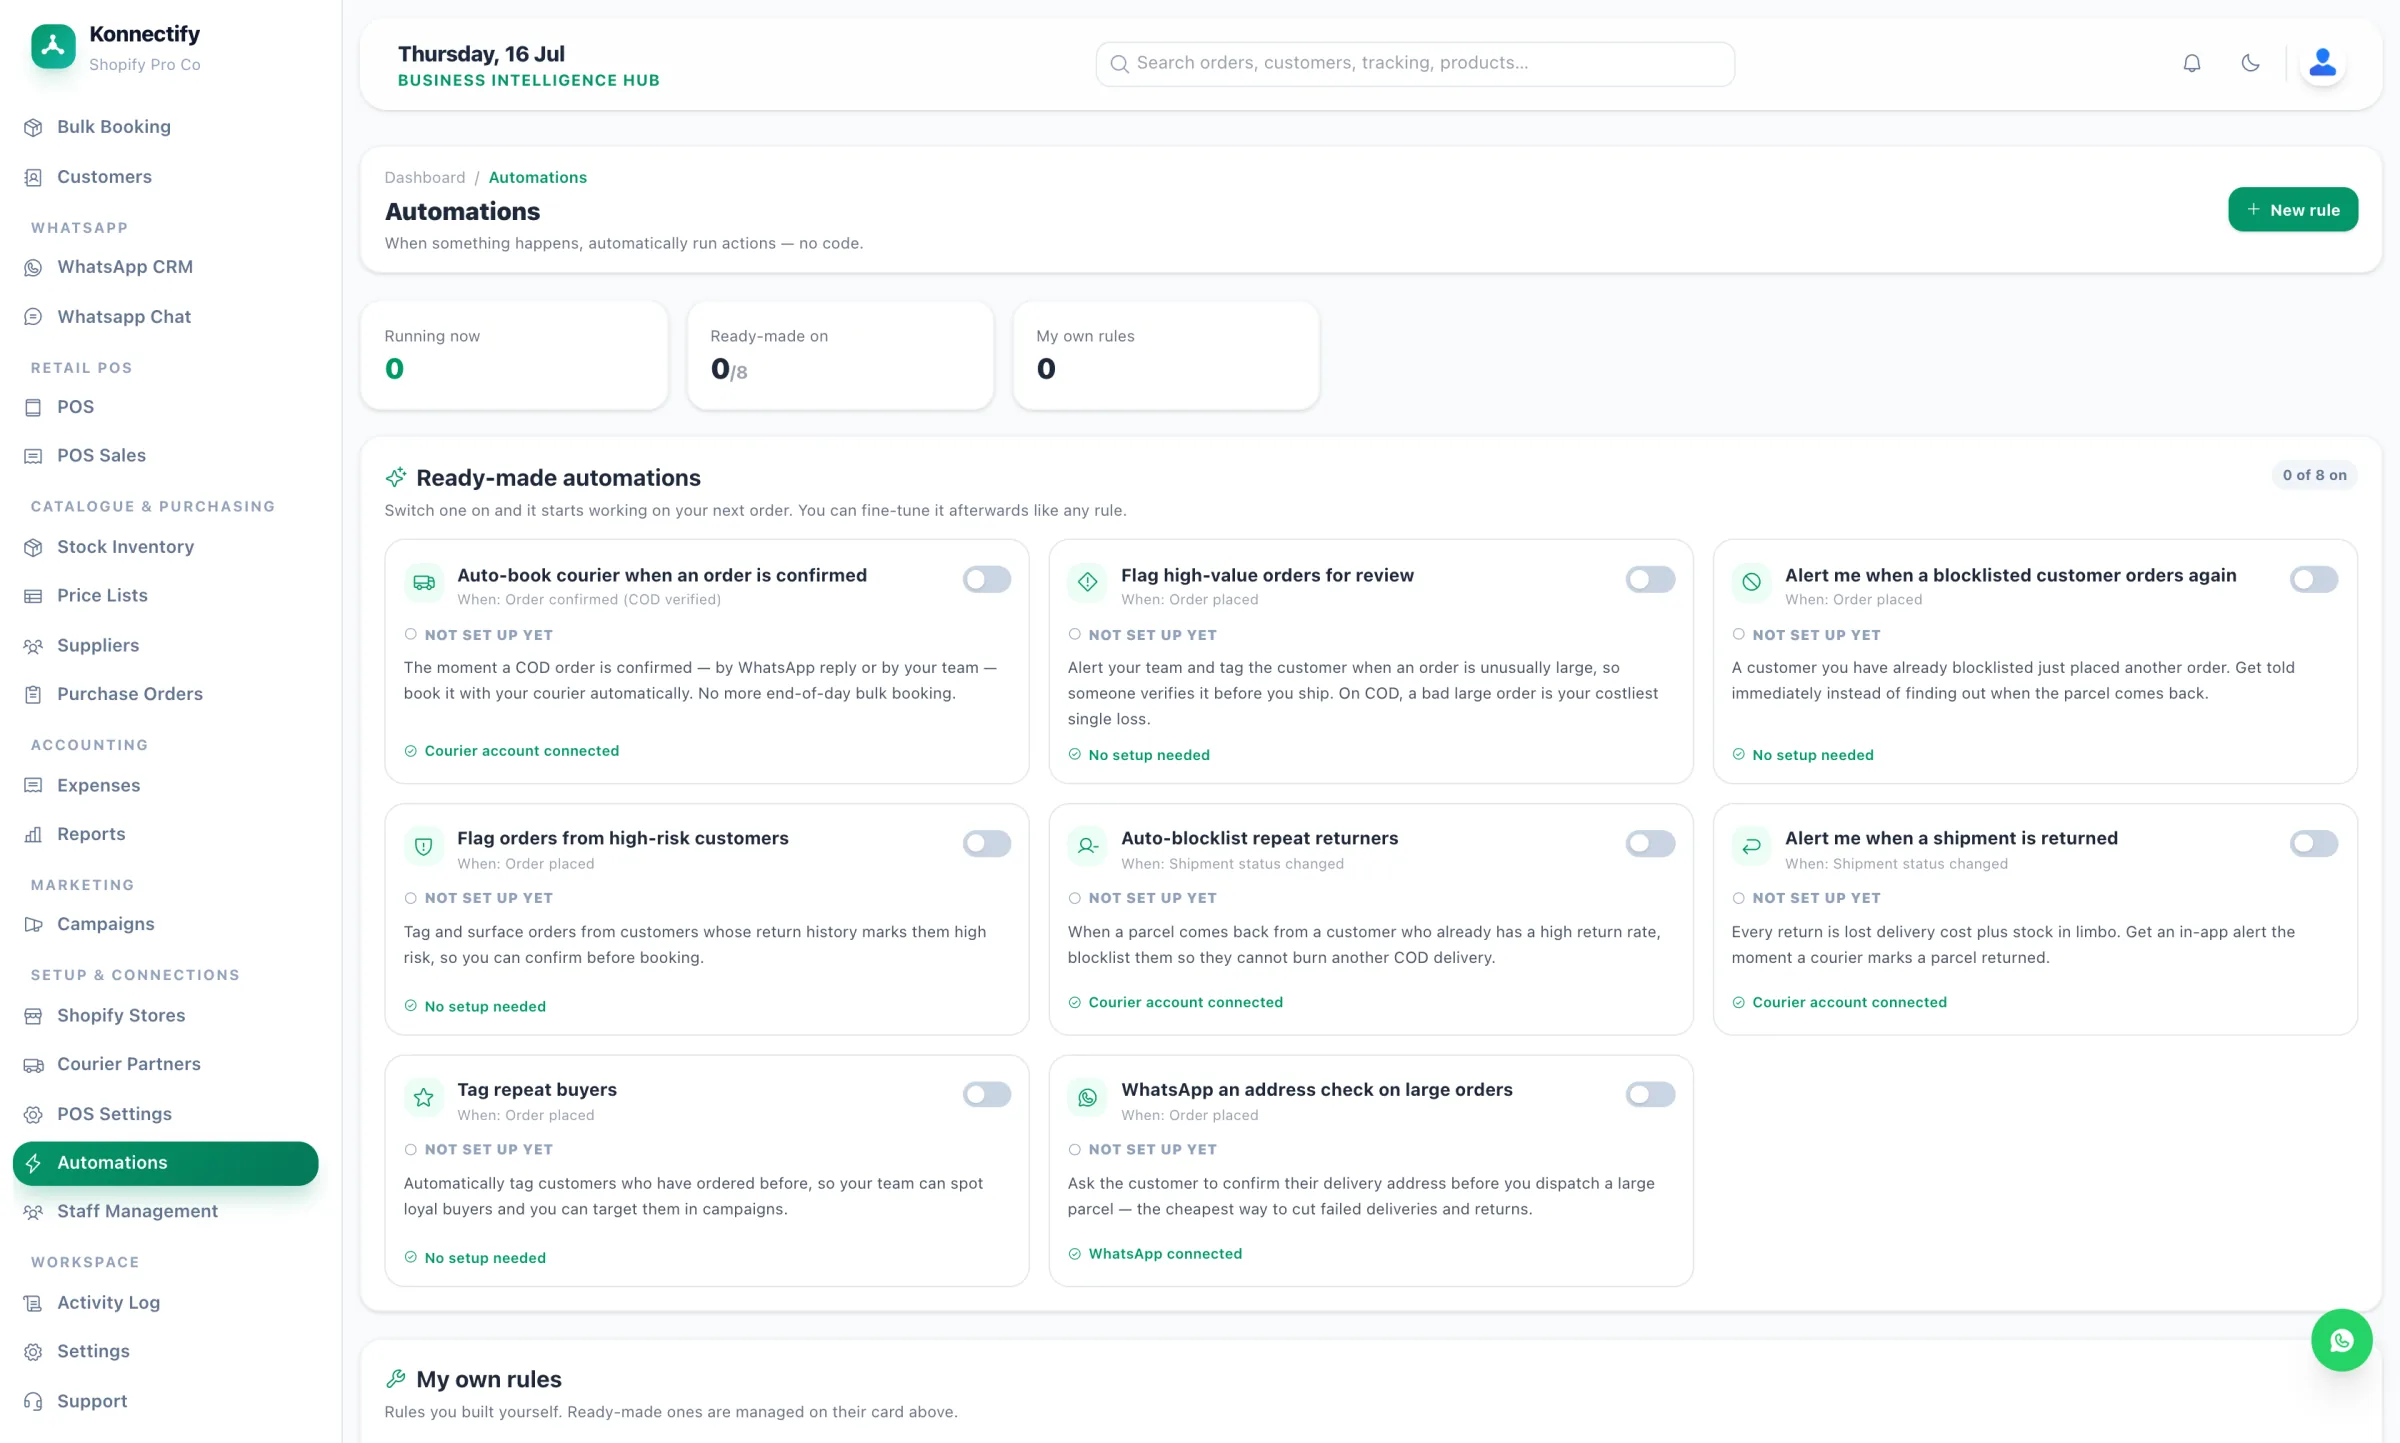Open the Expenses page
Image resolution: width=2400 pixels, height=1443 pixels.
165,785
